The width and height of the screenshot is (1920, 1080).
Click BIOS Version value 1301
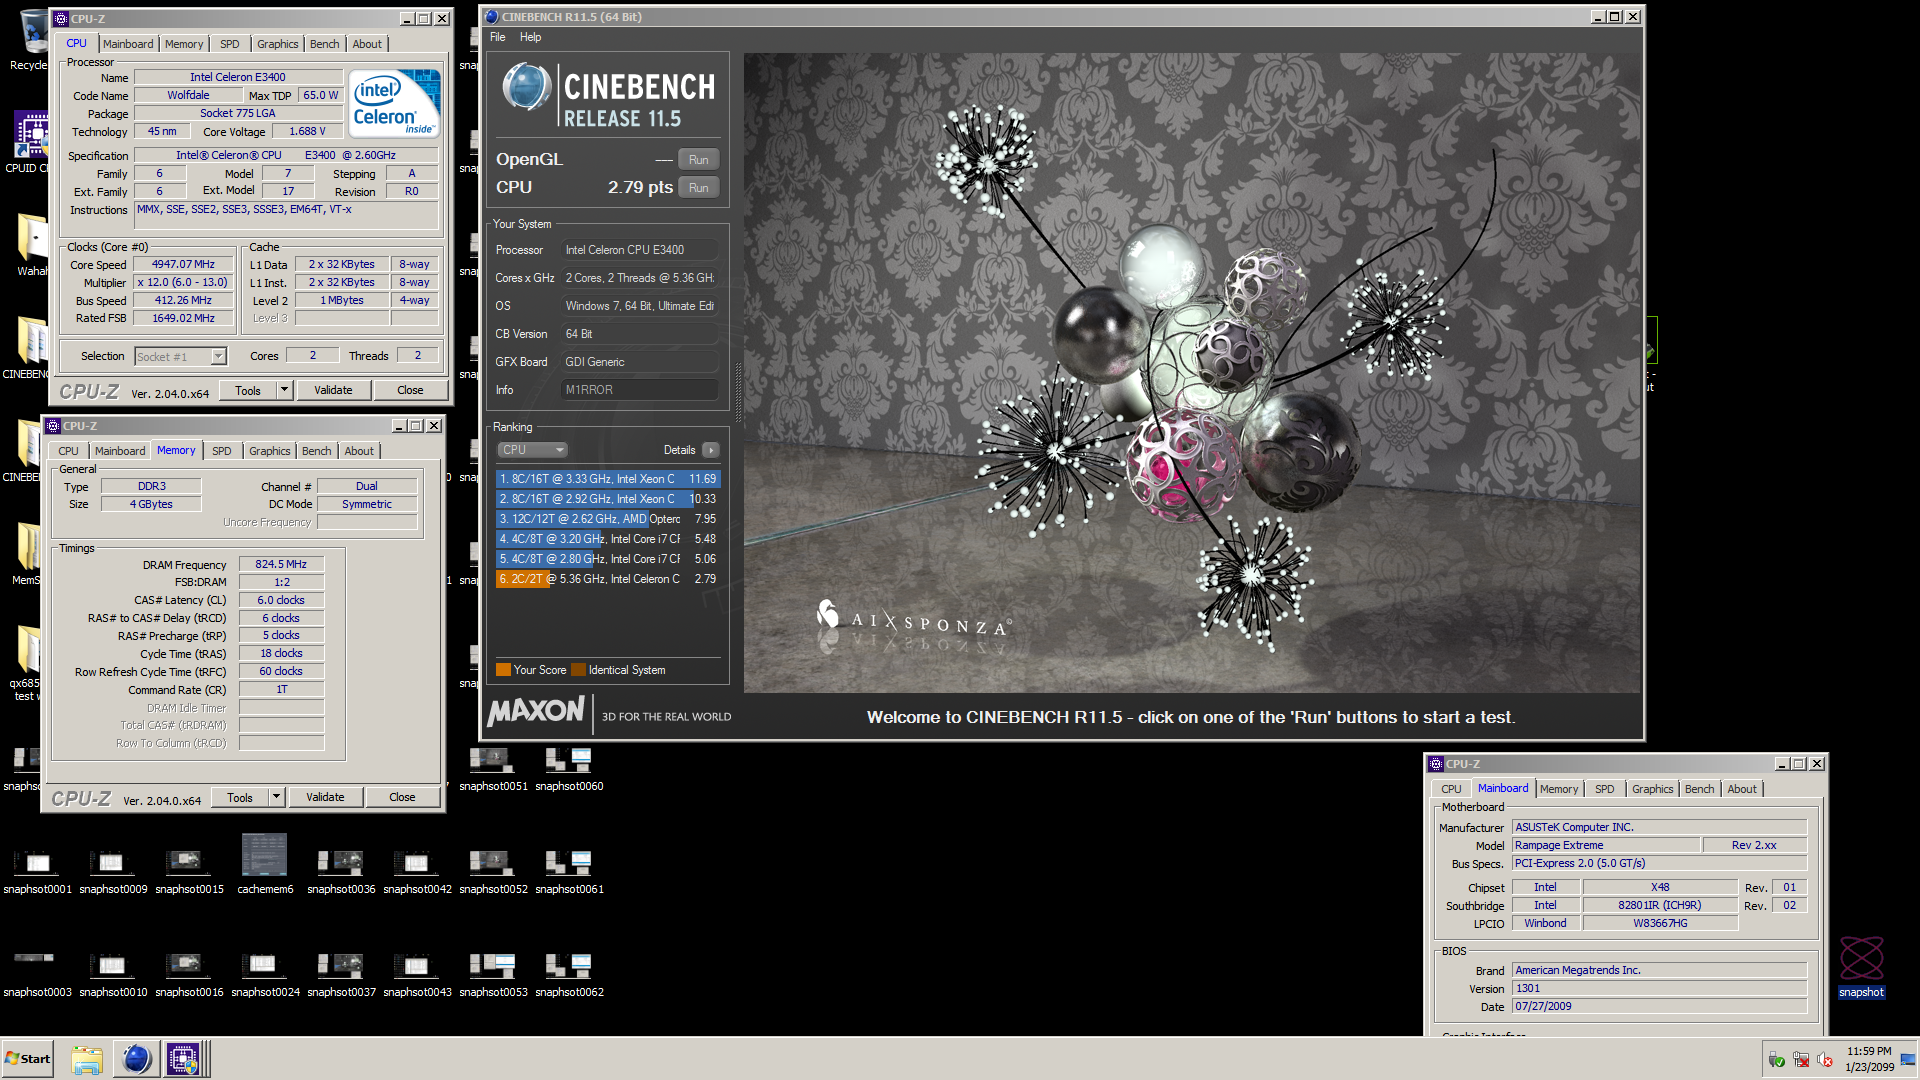pyautogui.click(x=1659, y=988)
